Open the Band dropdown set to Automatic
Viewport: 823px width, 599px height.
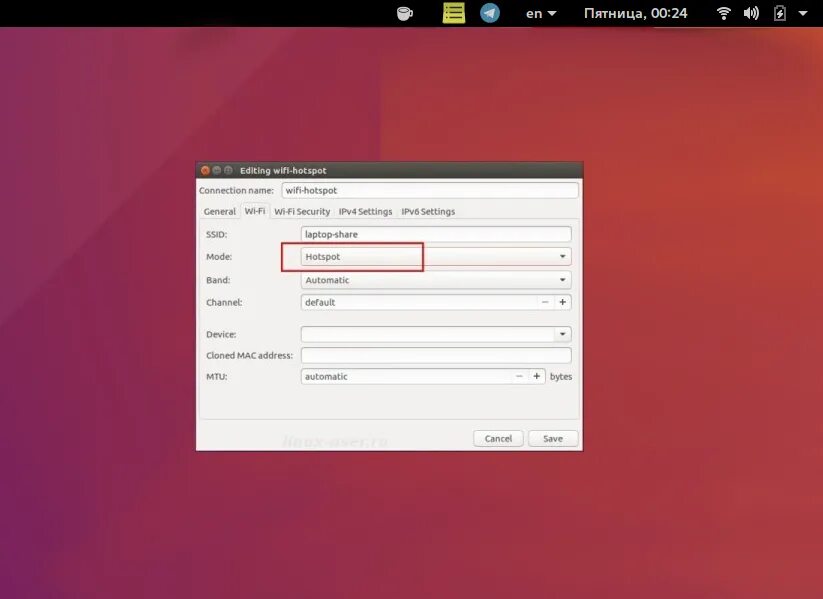435,280
